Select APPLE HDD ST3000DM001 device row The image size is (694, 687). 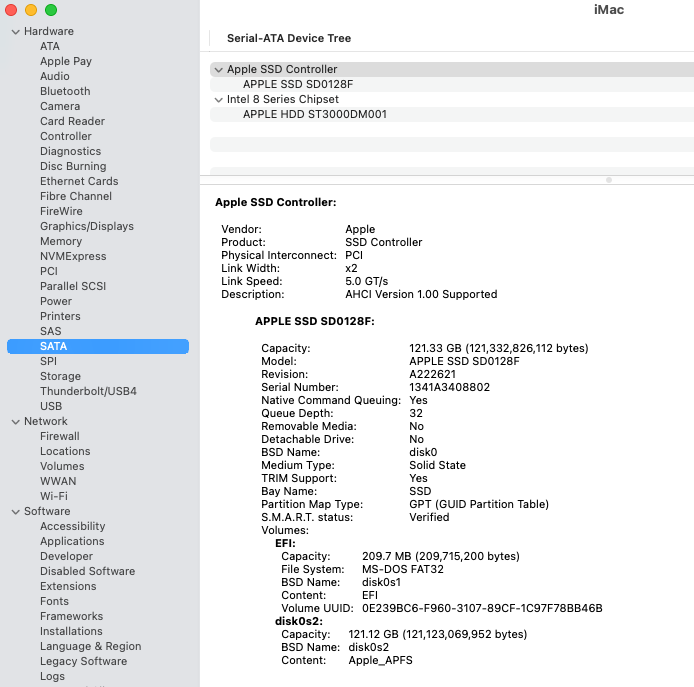(451, 115)
